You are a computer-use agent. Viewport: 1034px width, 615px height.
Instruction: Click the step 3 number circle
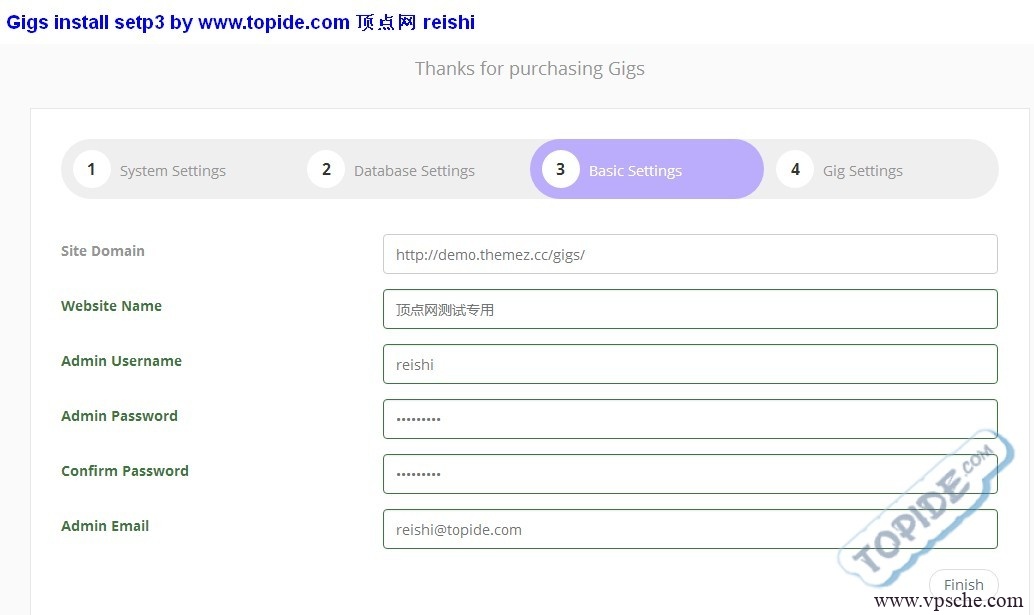[560, 169]
